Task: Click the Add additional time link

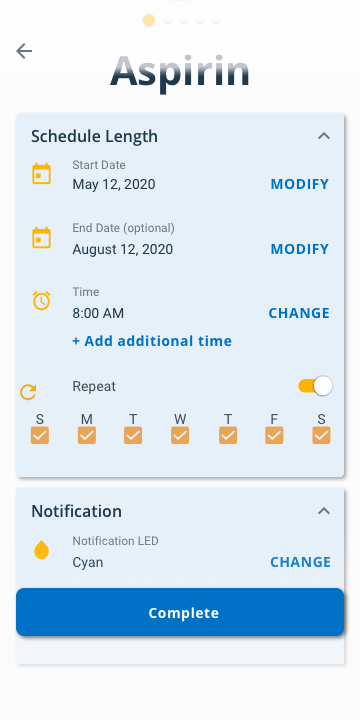Action: (152, 341)
